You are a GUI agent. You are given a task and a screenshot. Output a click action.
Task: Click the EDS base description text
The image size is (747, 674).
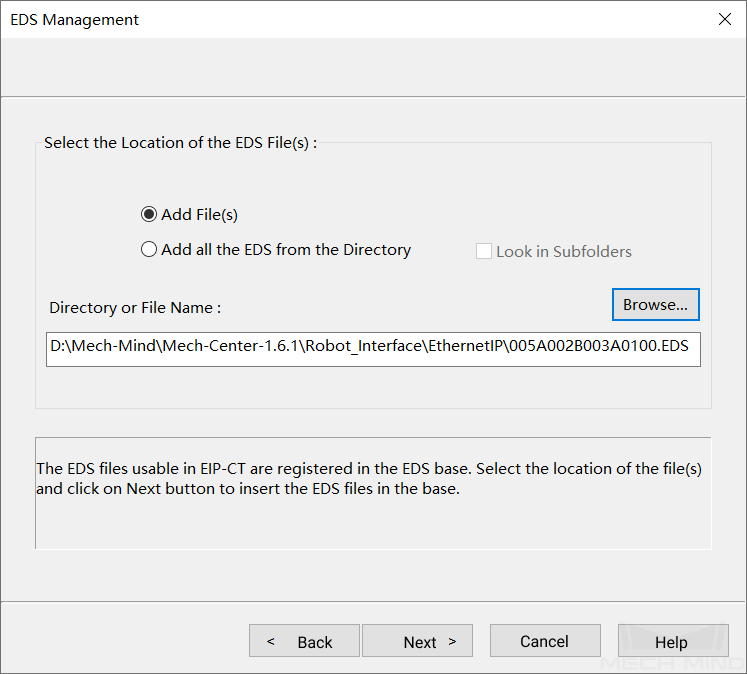click(x=370, y=479)
